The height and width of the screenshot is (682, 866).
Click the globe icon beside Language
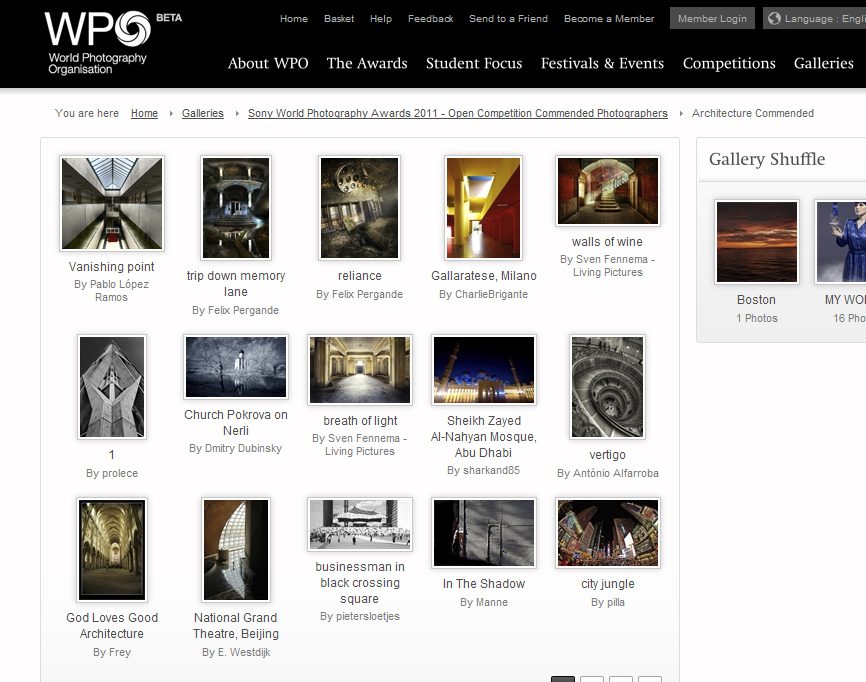coord(774,19)
